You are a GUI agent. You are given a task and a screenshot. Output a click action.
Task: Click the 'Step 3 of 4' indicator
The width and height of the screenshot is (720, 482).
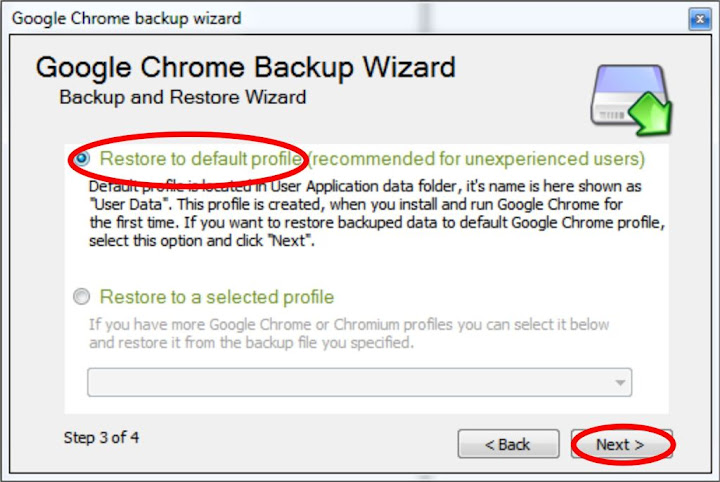point(101,437)
